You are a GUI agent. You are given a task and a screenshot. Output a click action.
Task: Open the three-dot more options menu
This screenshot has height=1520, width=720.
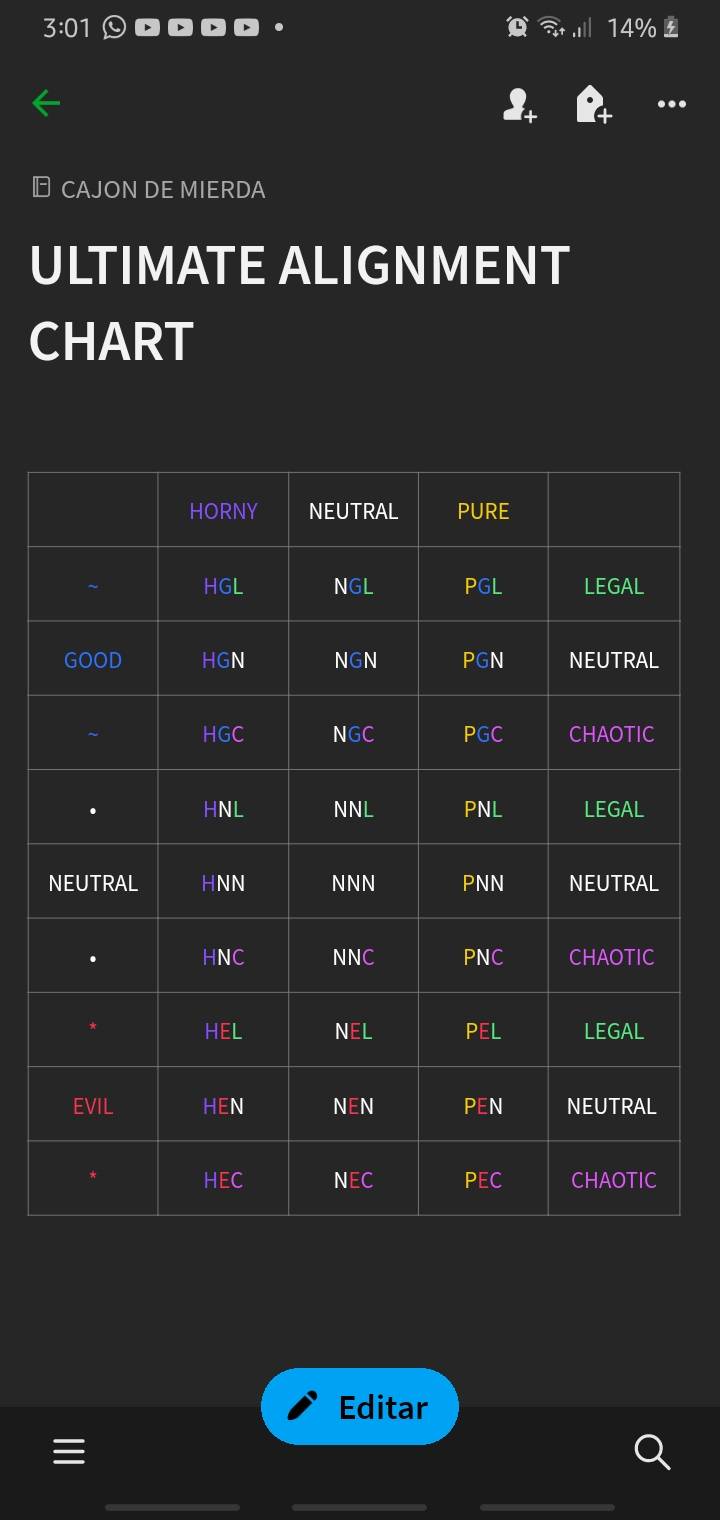[x=671, y=104]
